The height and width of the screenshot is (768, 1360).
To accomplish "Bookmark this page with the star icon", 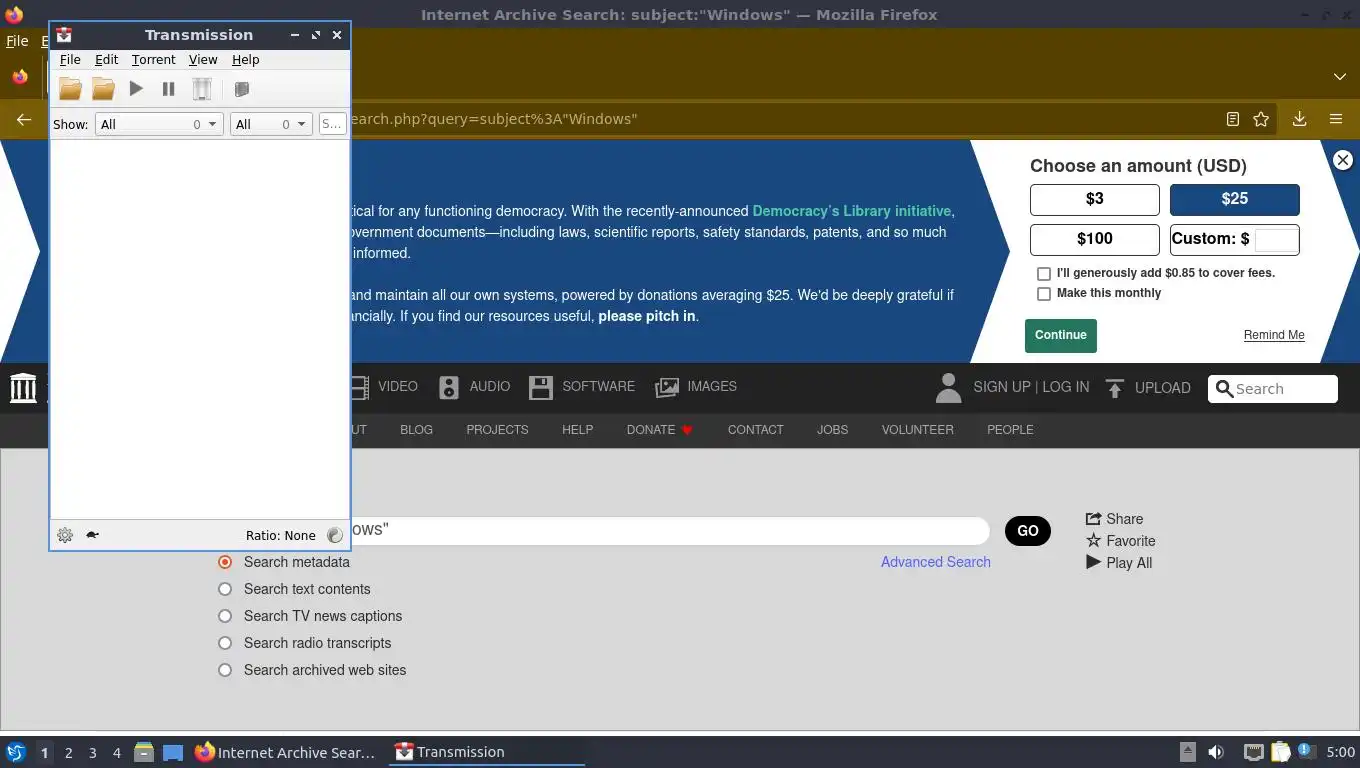I will click(x=1261, y=119).
